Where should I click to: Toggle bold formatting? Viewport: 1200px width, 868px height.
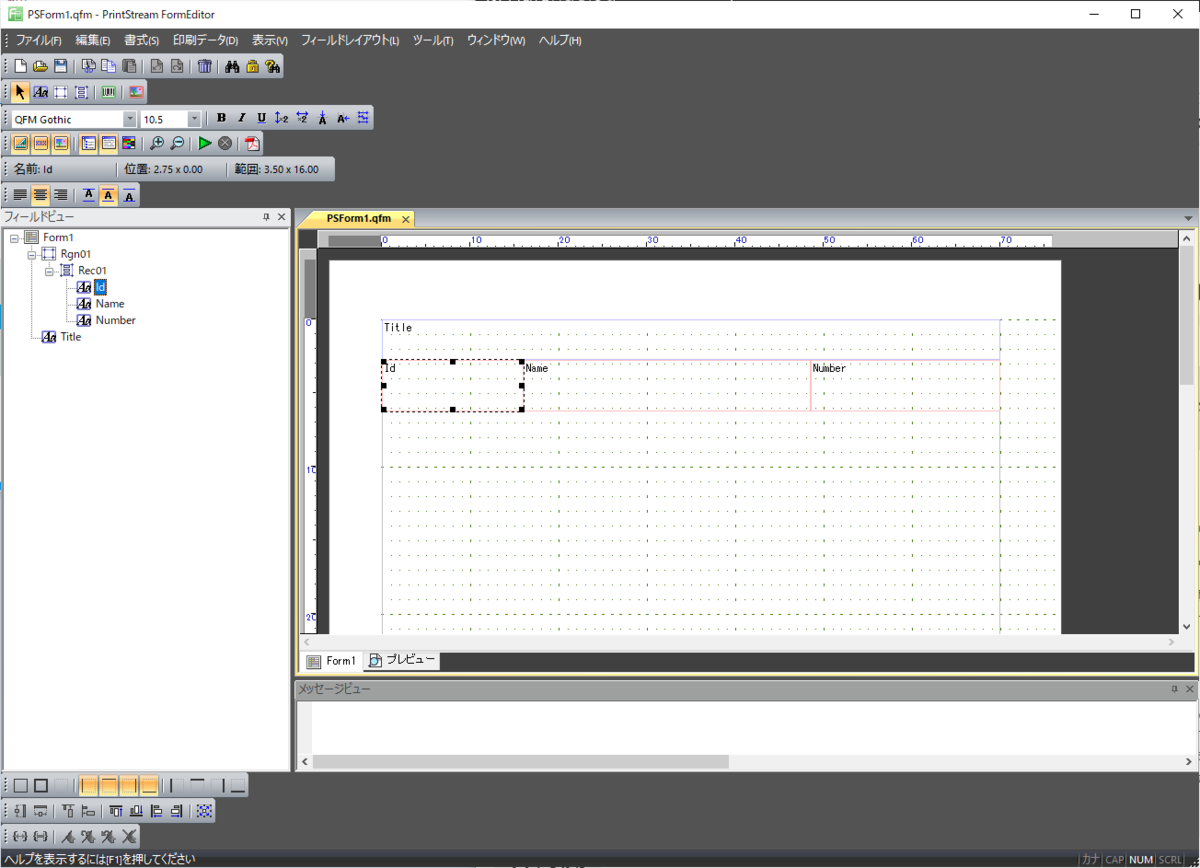point(221,118)
